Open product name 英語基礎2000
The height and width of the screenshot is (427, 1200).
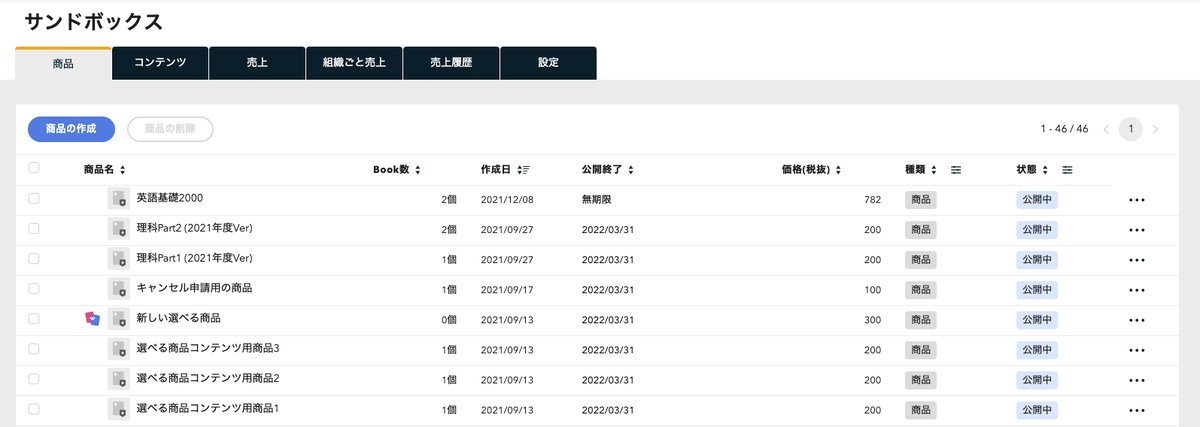pos(170,198)
